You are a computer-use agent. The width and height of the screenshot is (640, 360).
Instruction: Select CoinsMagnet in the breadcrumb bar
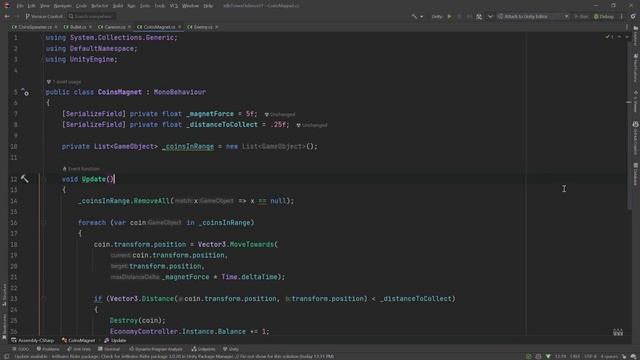[78, 340]
